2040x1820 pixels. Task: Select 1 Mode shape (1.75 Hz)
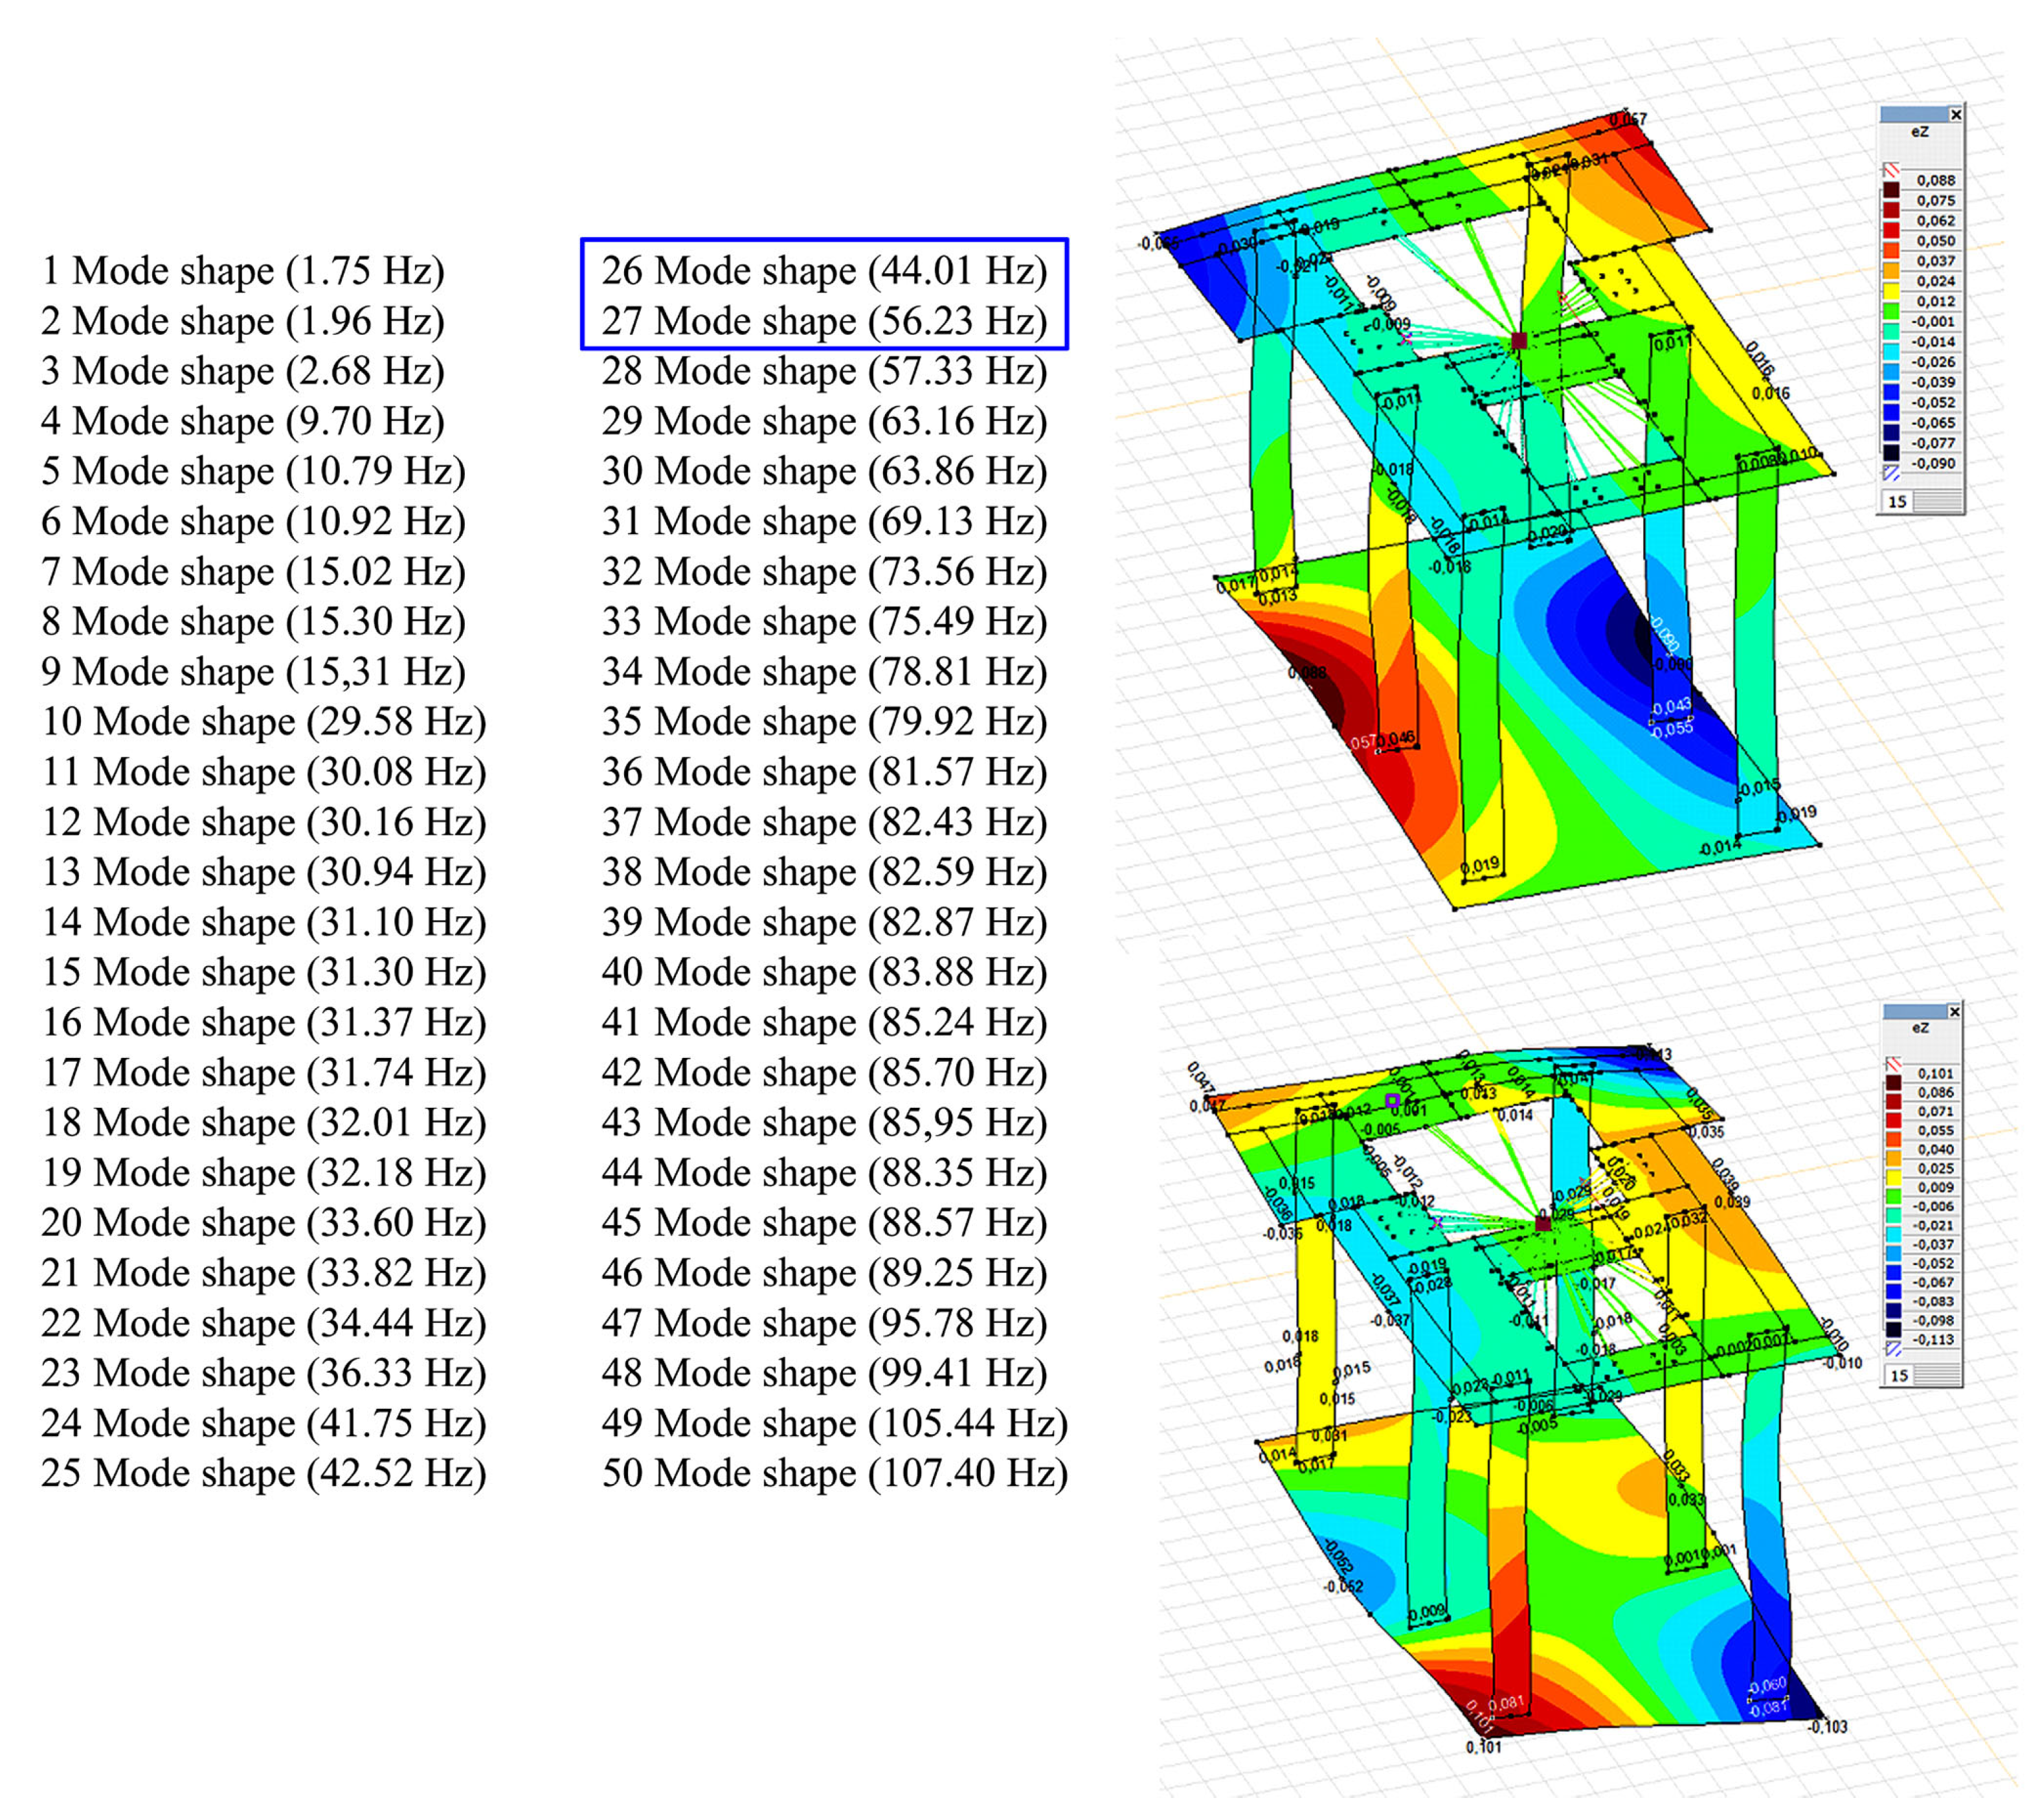[x=242, y=271]
